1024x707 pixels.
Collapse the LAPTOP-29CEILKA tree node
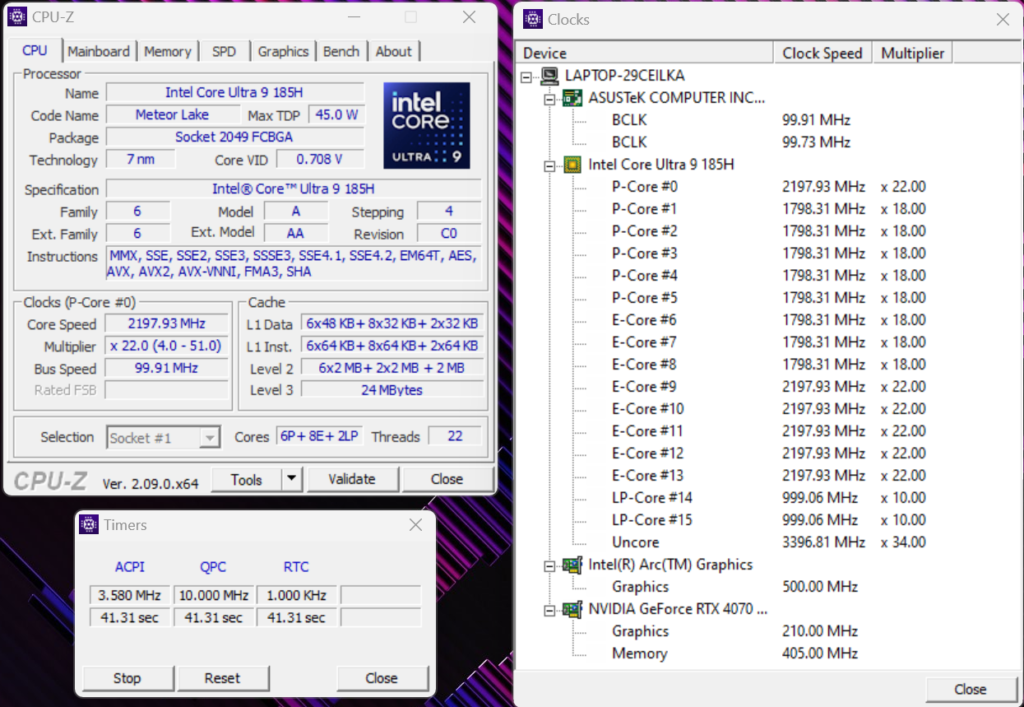click(x=527, y=76)
